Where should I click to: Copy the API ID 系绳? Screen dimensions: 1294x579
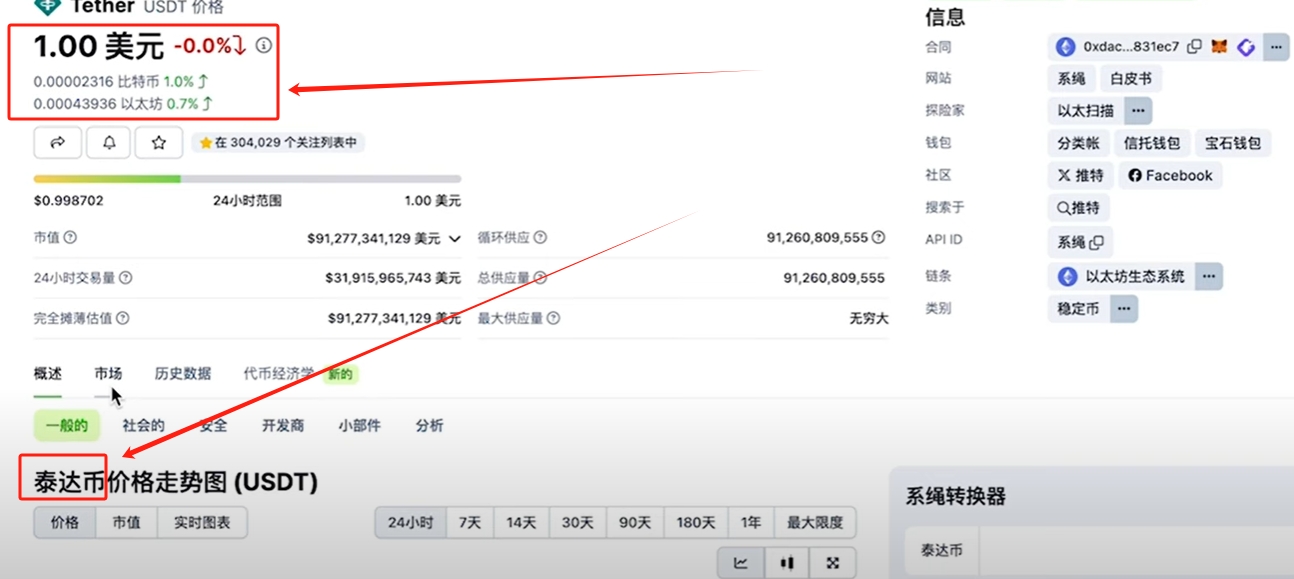pos(1097,242)
